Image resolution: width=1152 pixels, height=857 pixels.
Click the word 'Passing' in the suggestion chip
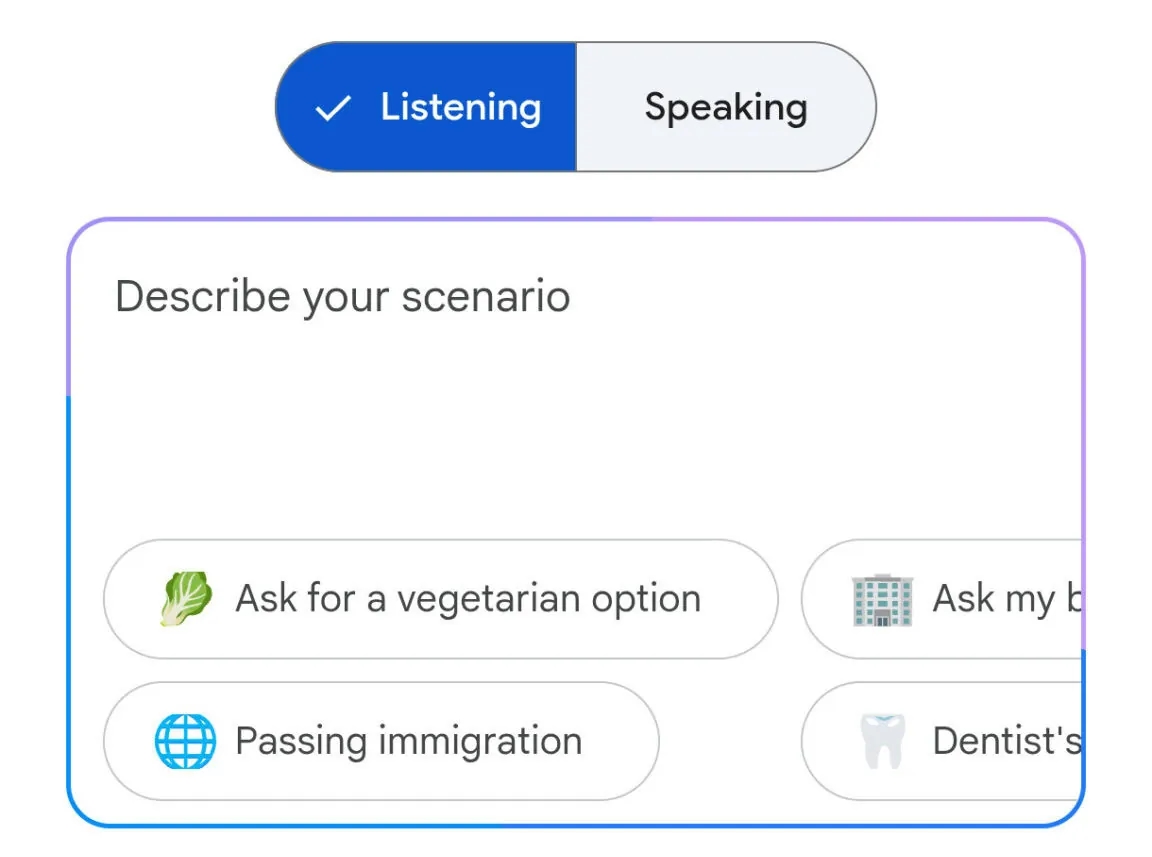click(286, 741)
